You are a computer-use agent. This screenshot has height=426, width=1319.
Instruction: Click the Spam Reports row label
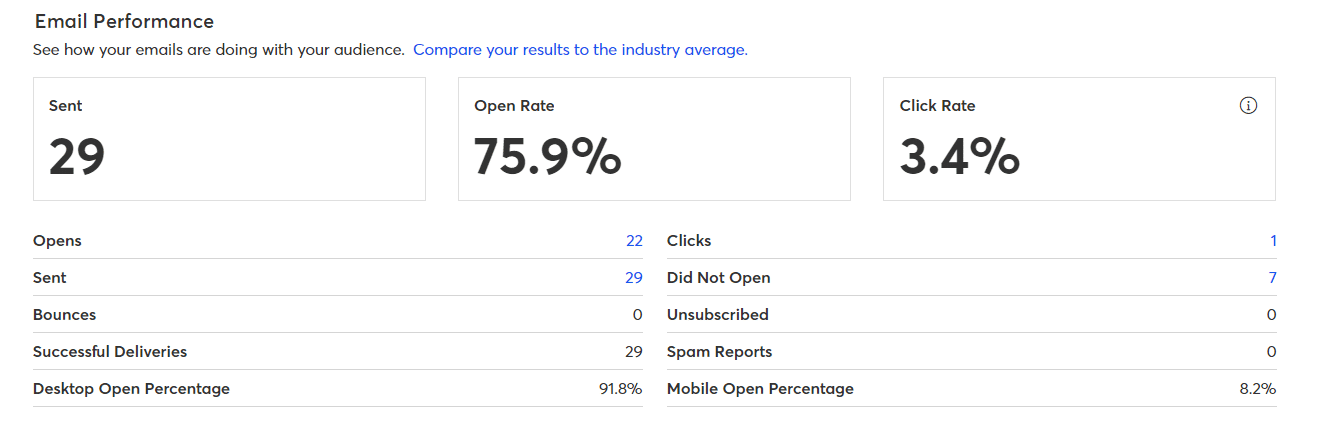[x=719, y=352]
